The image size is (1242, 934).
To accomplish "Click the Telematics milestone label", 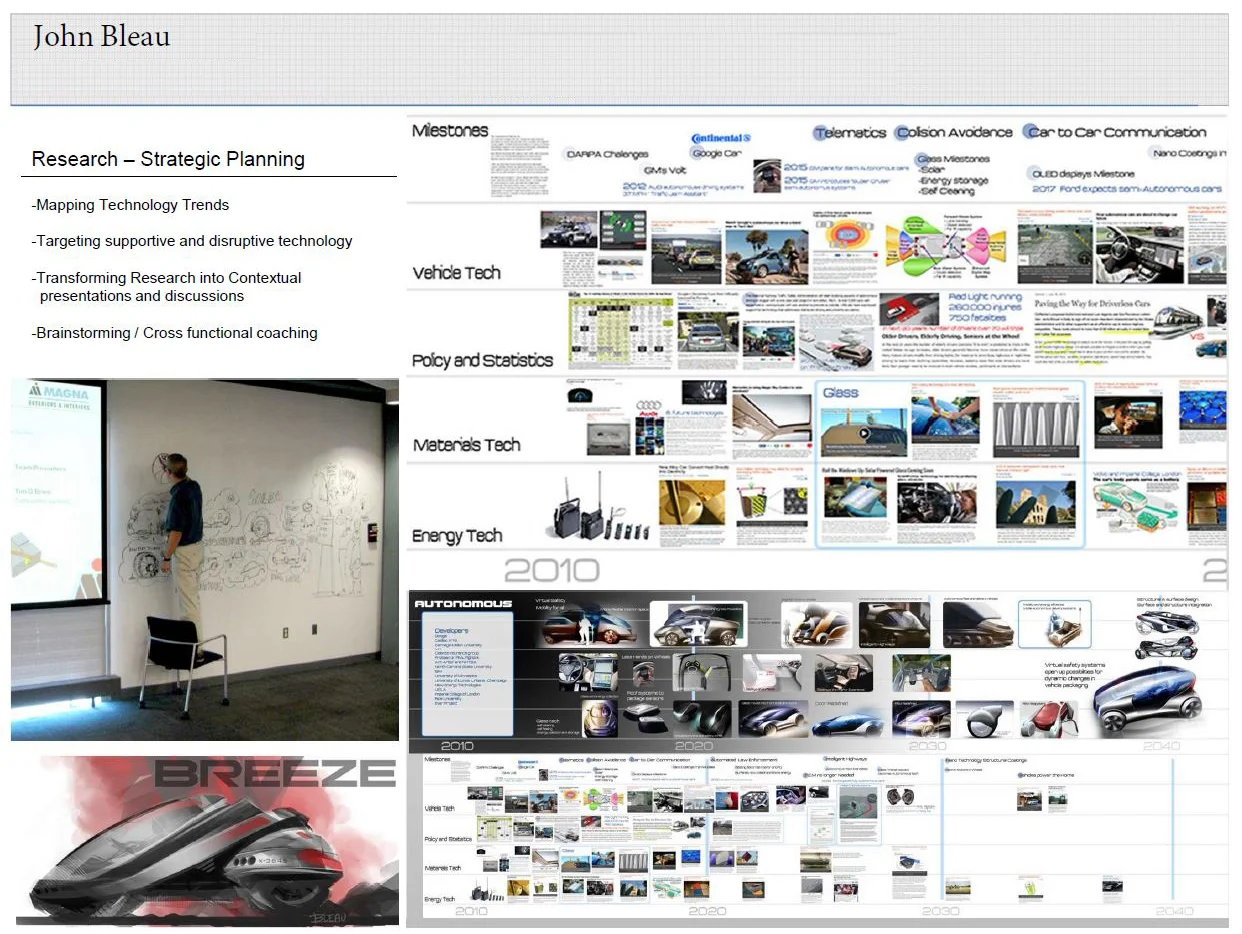I will [x=849, y=132].
